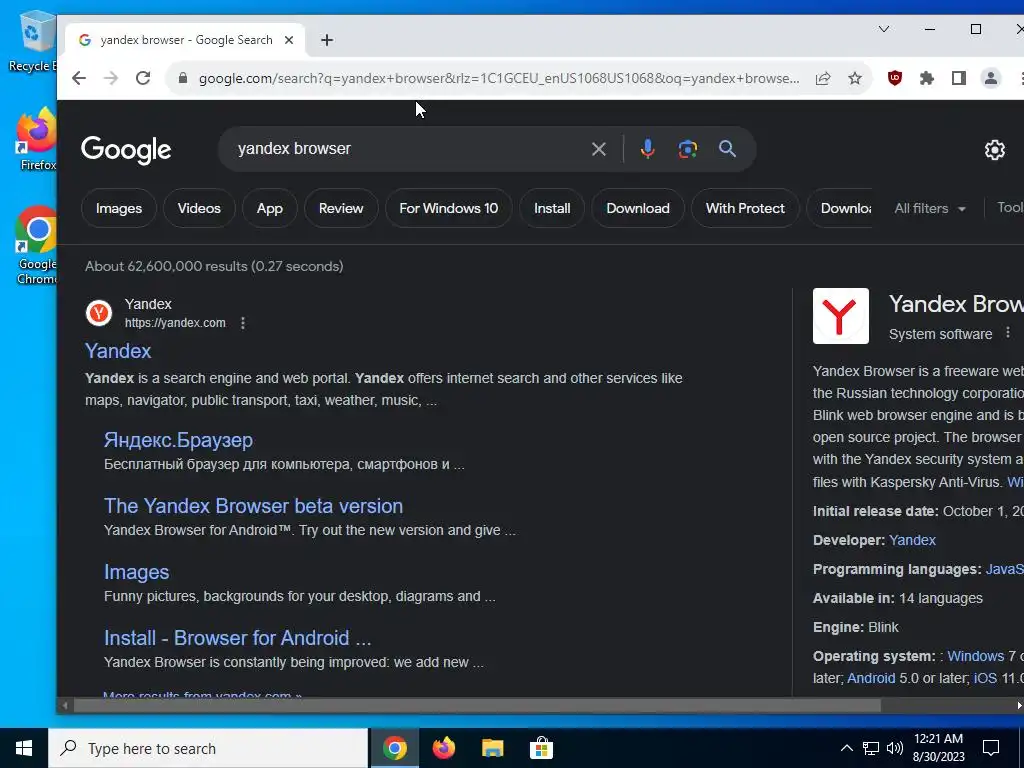Click the Chrome icon on the taskbar
Image resolution: width=1024 pixels, height=768 pixels.
pyautogui.click(x=394, y=748)
